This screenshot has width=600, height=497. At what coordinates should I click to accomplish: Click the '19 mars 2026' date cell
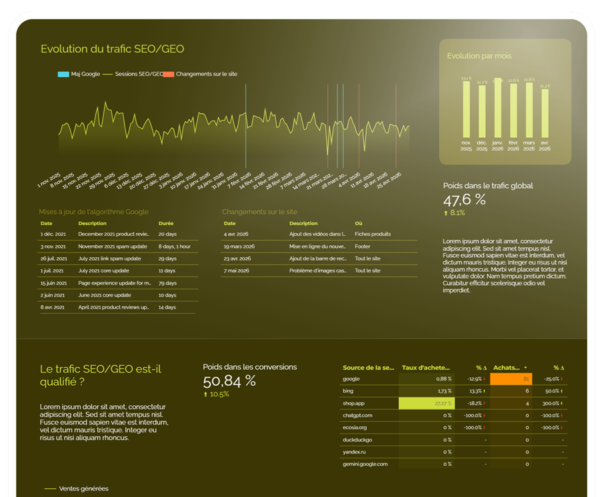(x=239, y=246)
